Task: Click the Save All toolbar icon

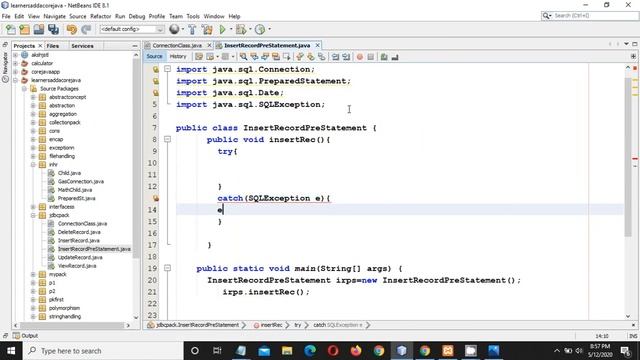Action: pos(53,29)
